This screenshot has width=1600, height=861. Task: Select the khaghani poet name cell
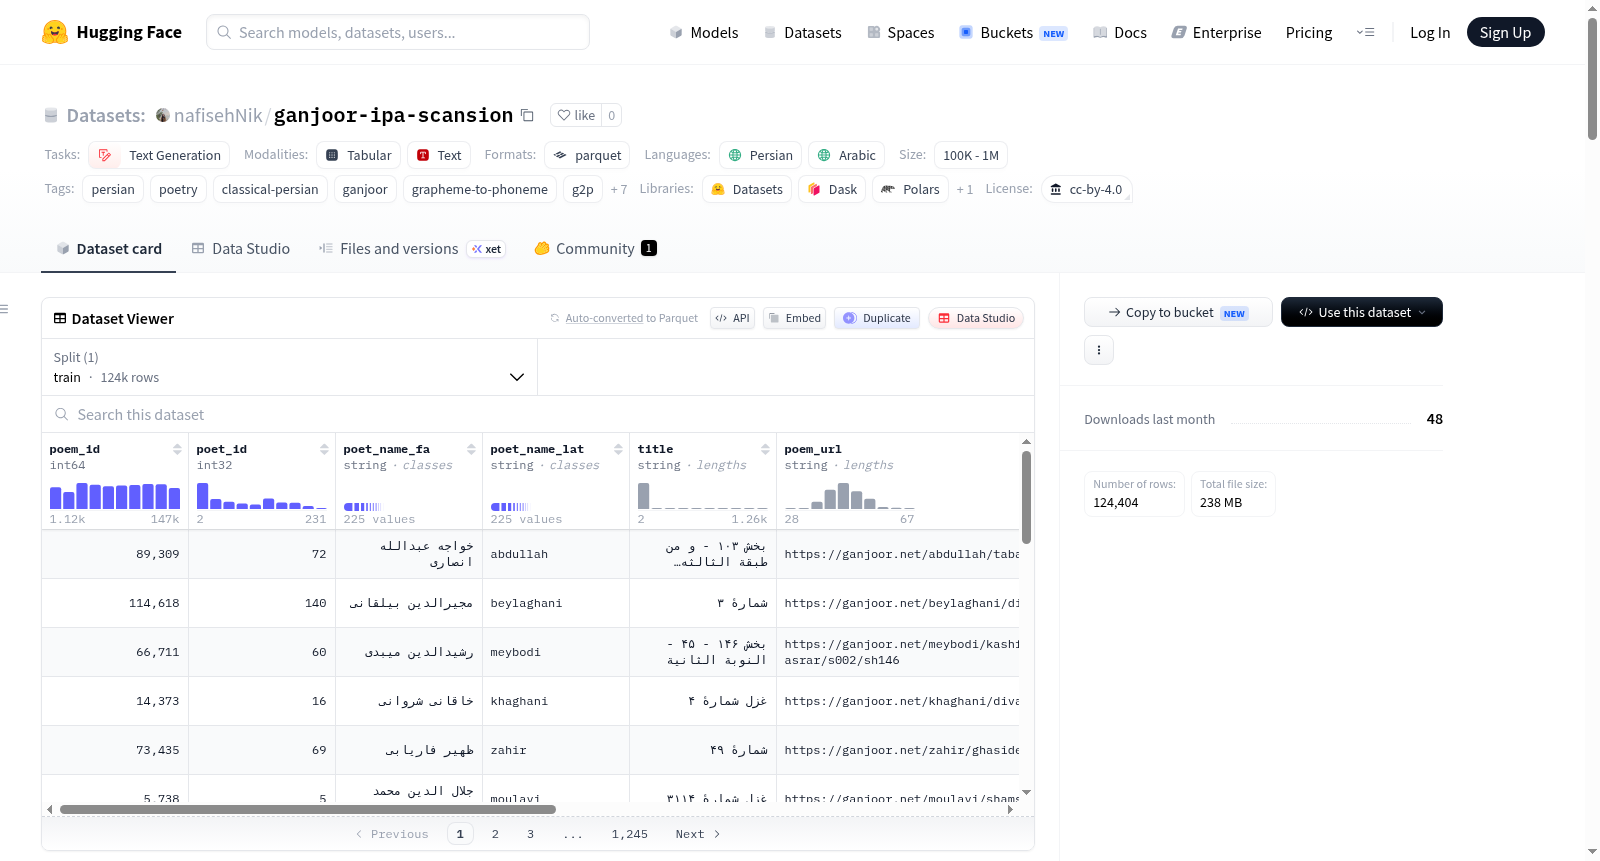556,701
